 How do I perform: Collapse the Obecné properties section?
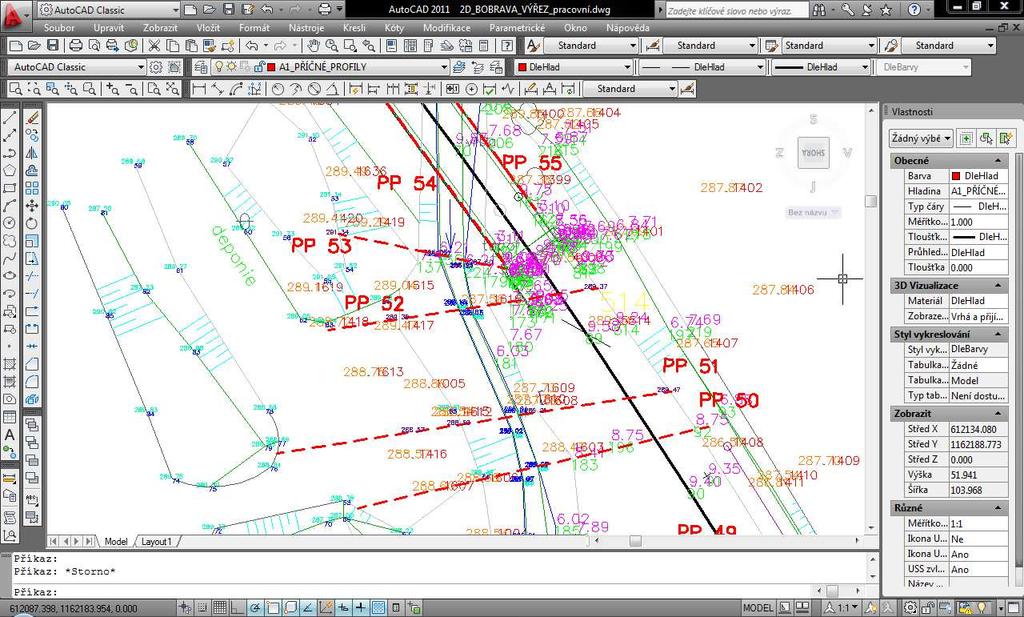point(998,161)
